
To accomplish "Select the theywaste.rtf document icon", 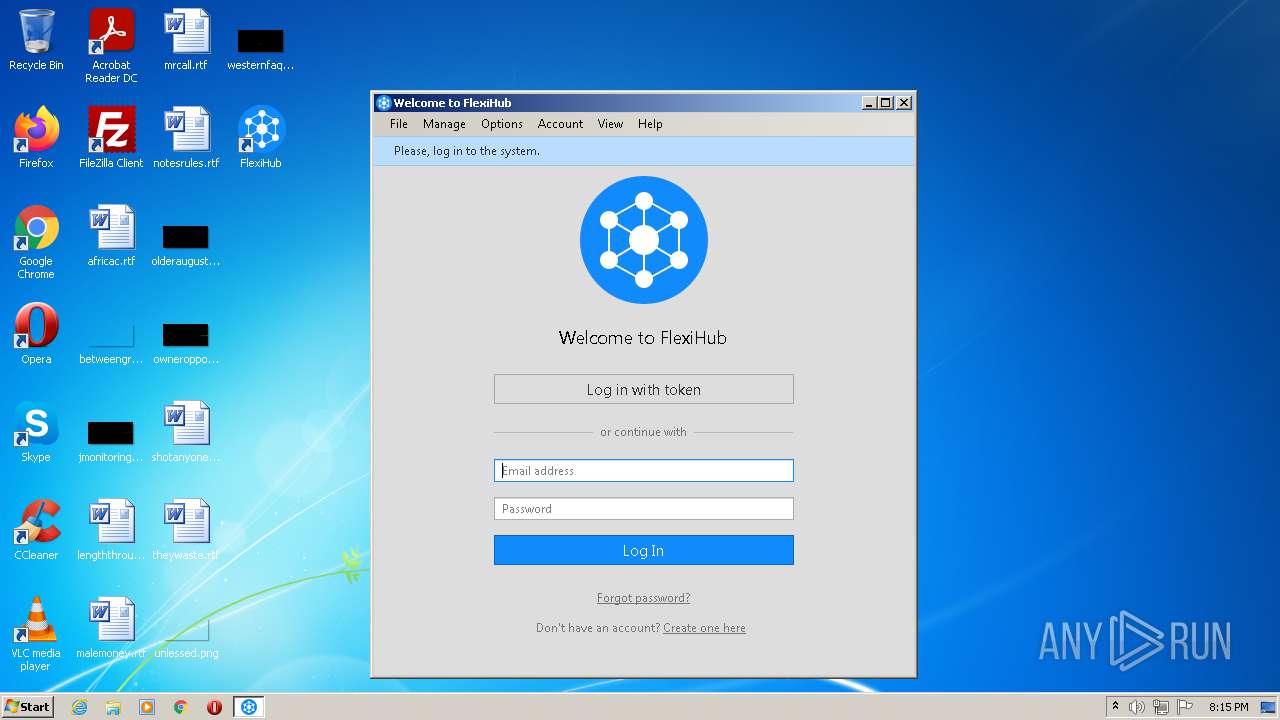I will click(186, 530).
